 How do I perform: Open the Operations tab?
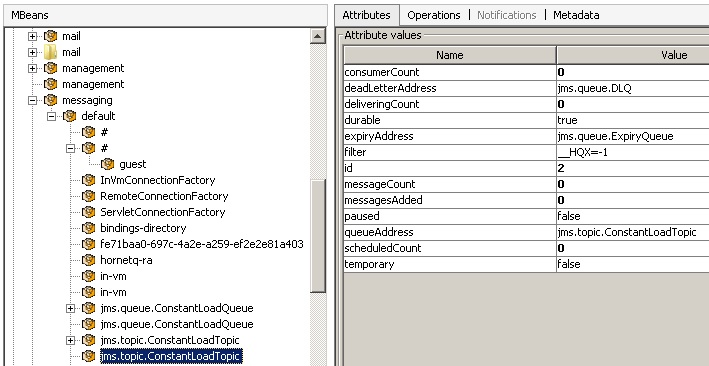click(x=434, y=15)
